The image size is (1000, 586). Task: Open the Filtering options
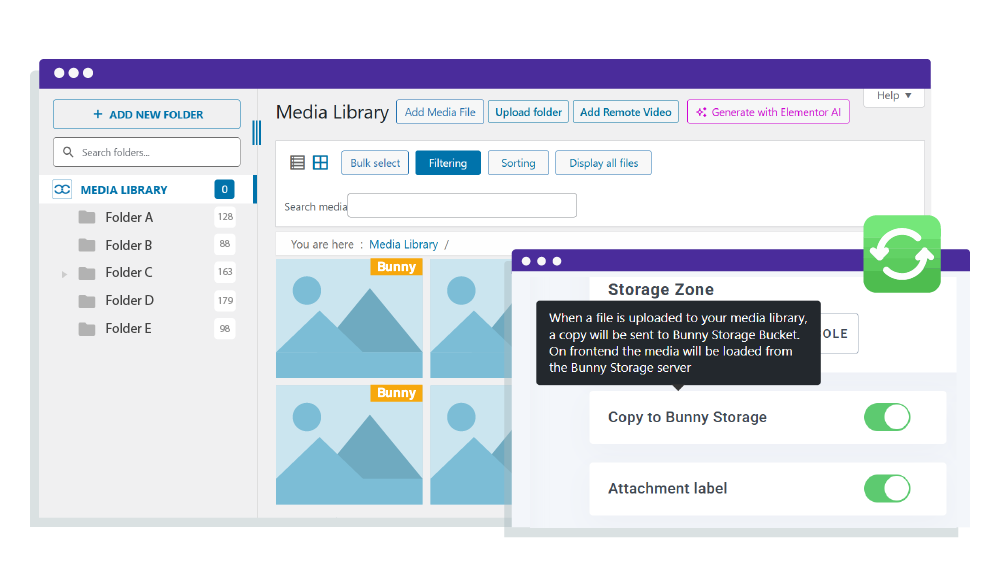[447, 163]
